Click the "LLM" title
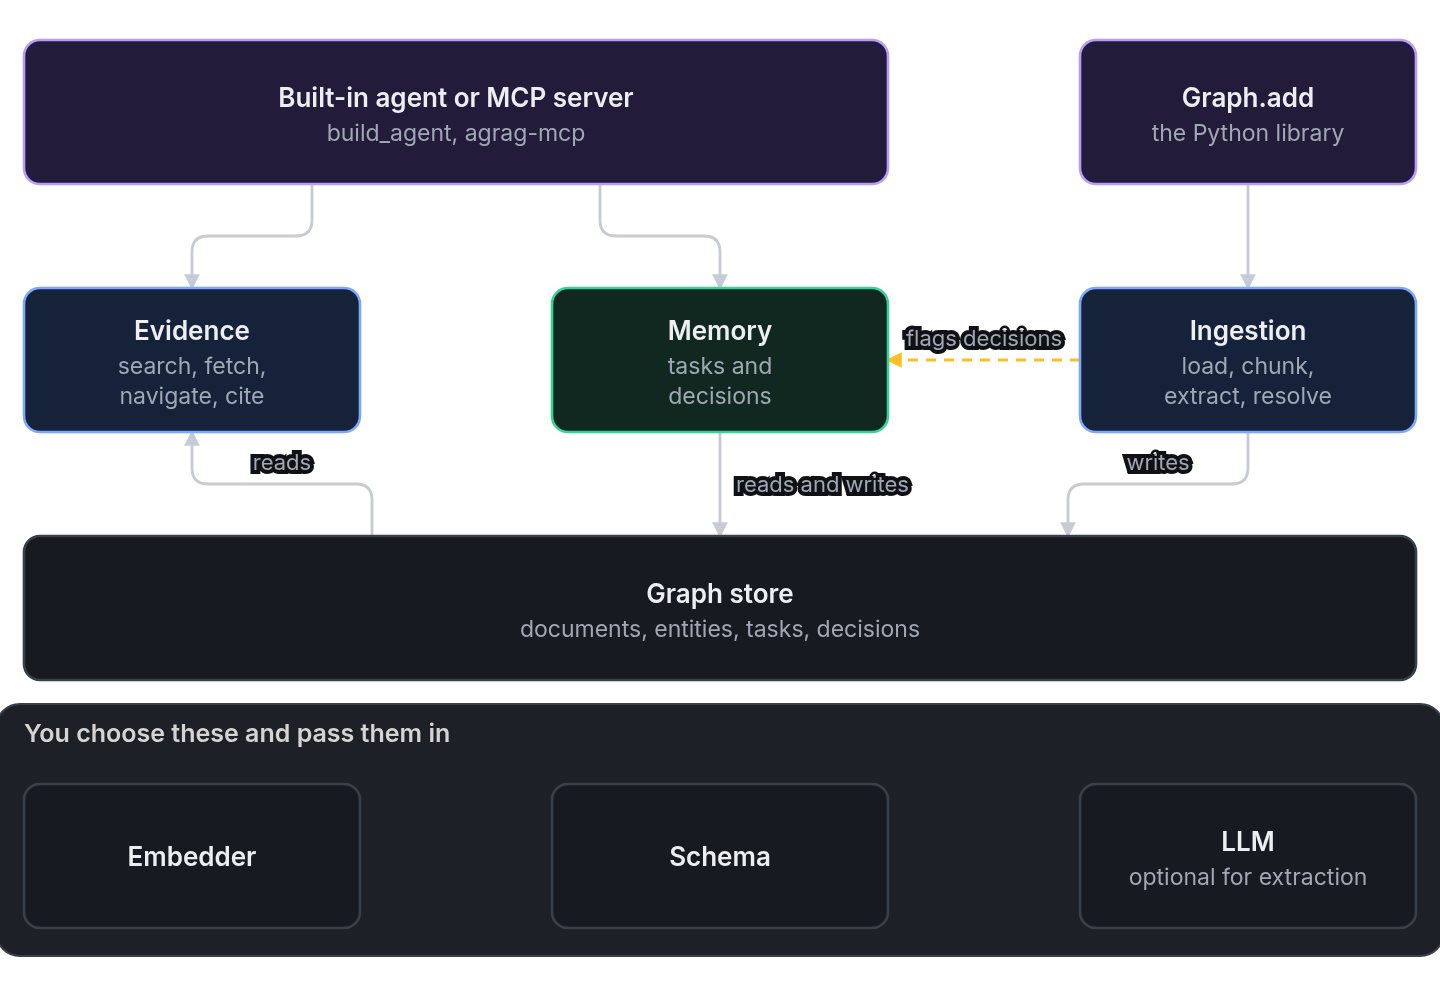Image resolution: width=1440 pixels, height=996 pixels. (x=1247, y=841)
